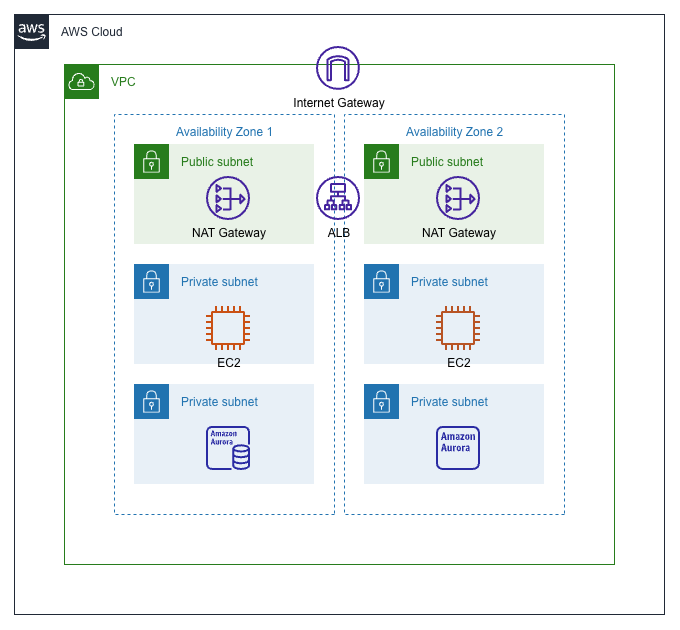Click lock icon of EC2 private subnet Zone 1
The width and height of the screenshot is (680, 630).
pyautogui.click(x=151, y=281)
